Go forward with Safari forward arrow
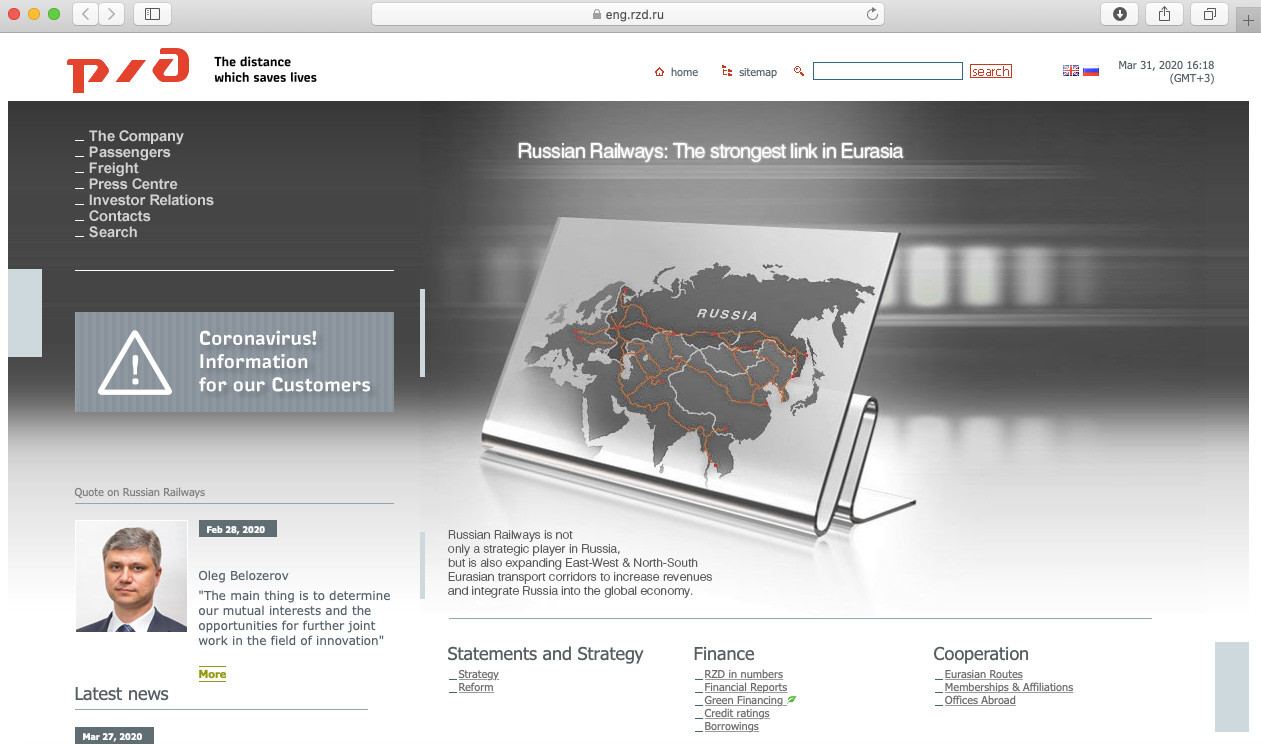This screenshot has height=745, width=1261. pos(112,14)
